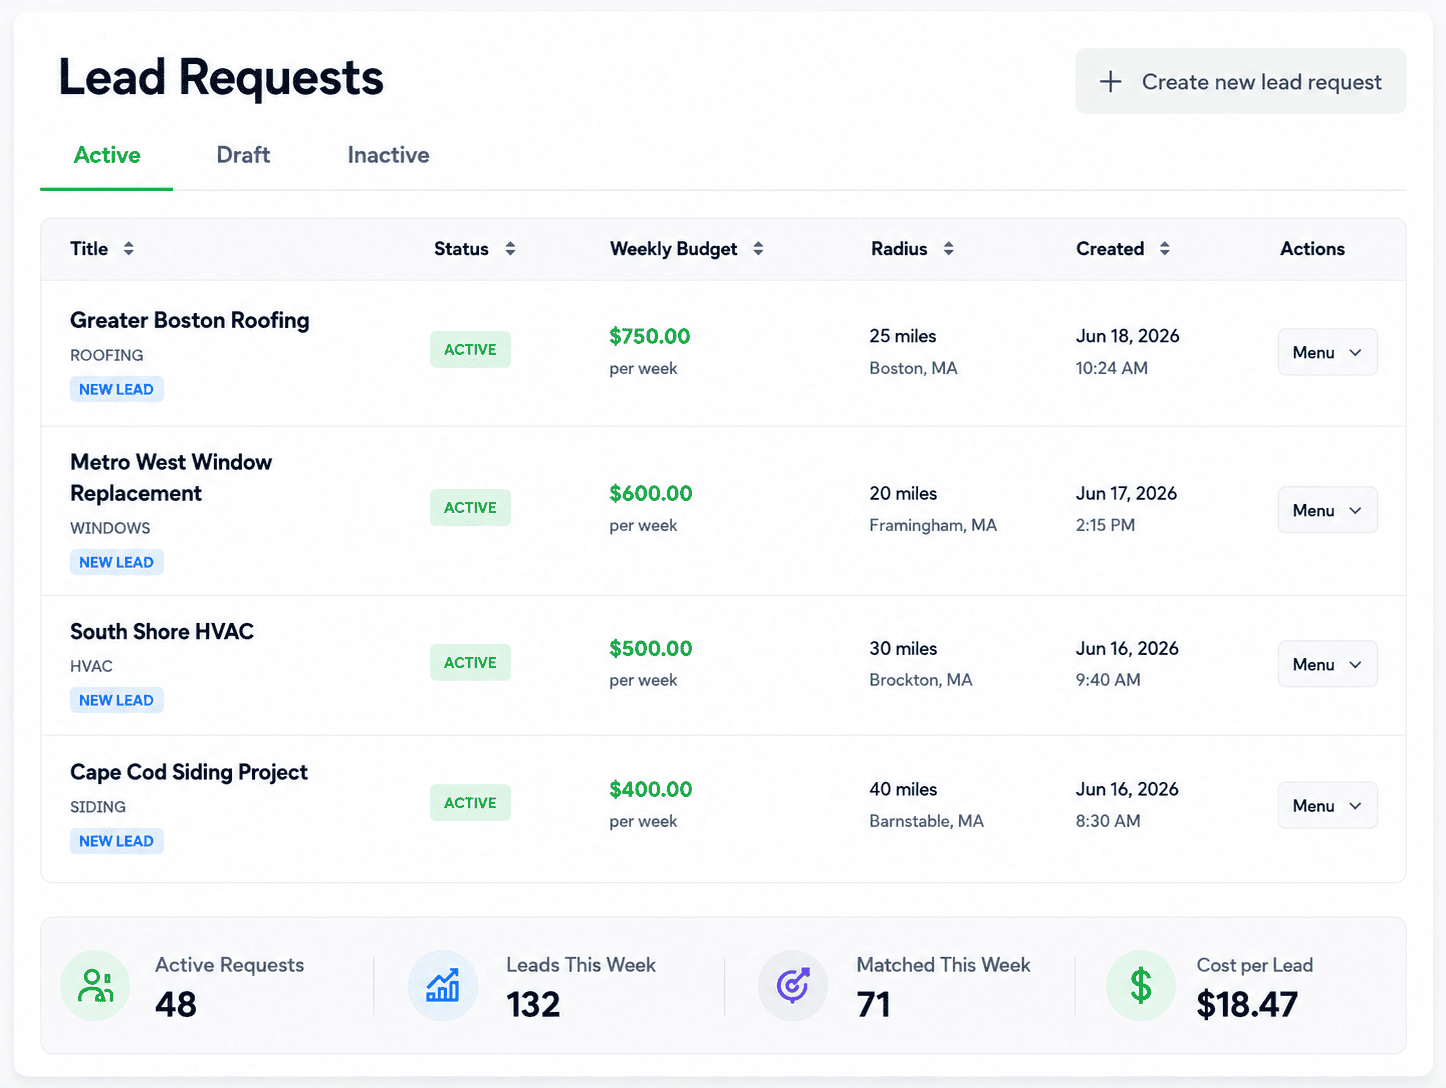The height and width of the screenshot is (1088, 1446).
Task: Click ACTIVE status badge for South Shore HVAC
Action: point(470,662)
